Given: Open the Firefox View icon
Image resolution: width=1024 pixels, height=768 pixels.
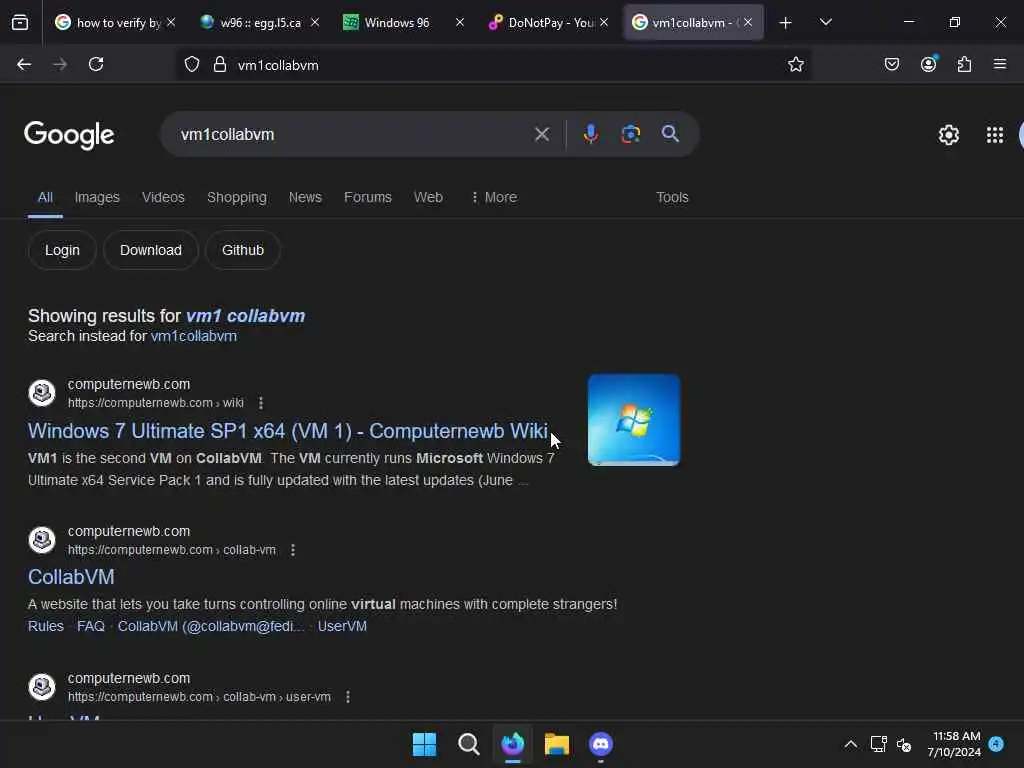Looking at the screenshot, I should point(20,23).
